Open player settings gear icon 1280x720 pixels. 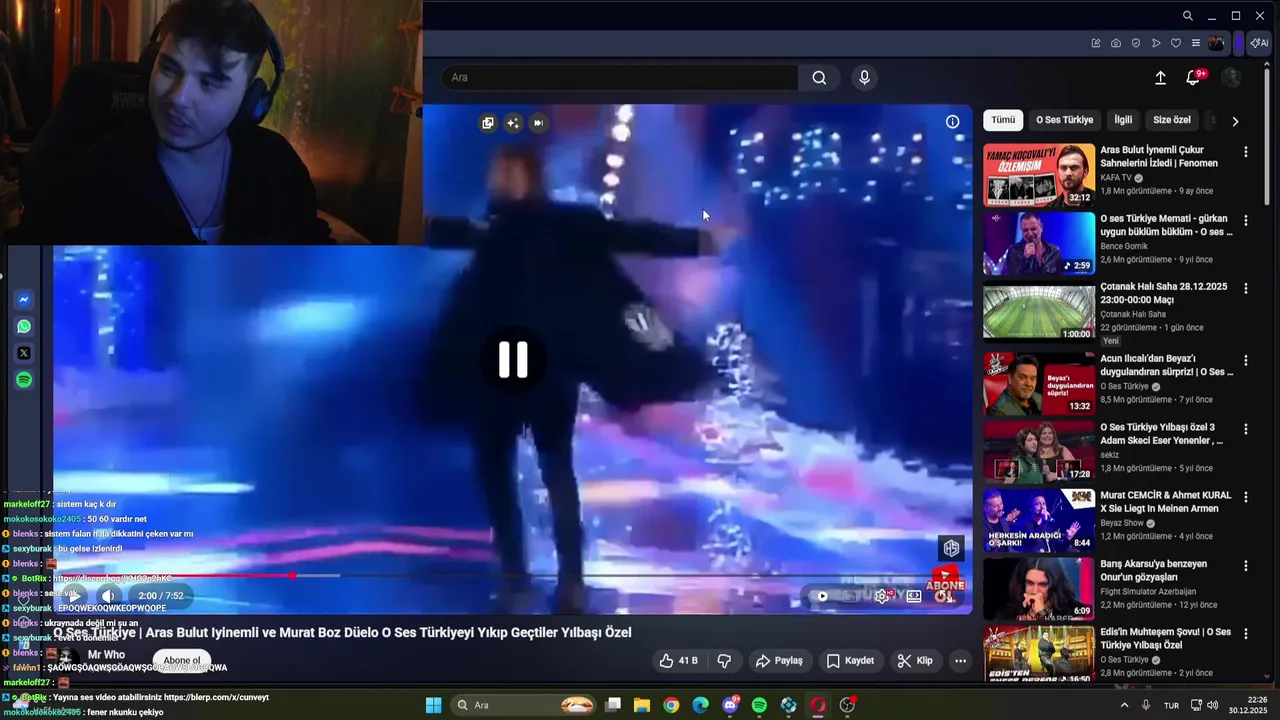click(881, 596)
